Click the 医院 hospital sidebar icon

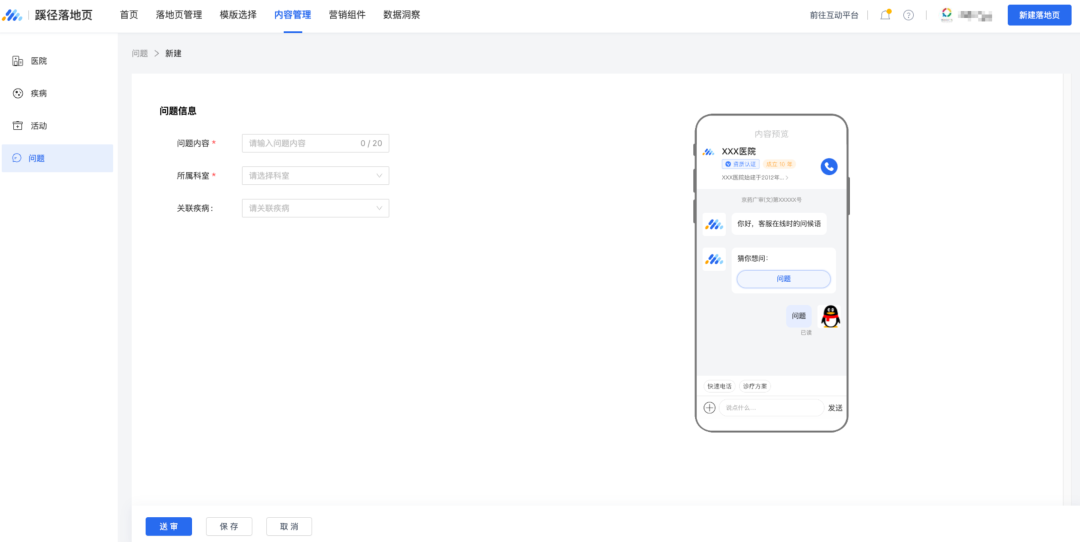(17, 61)
